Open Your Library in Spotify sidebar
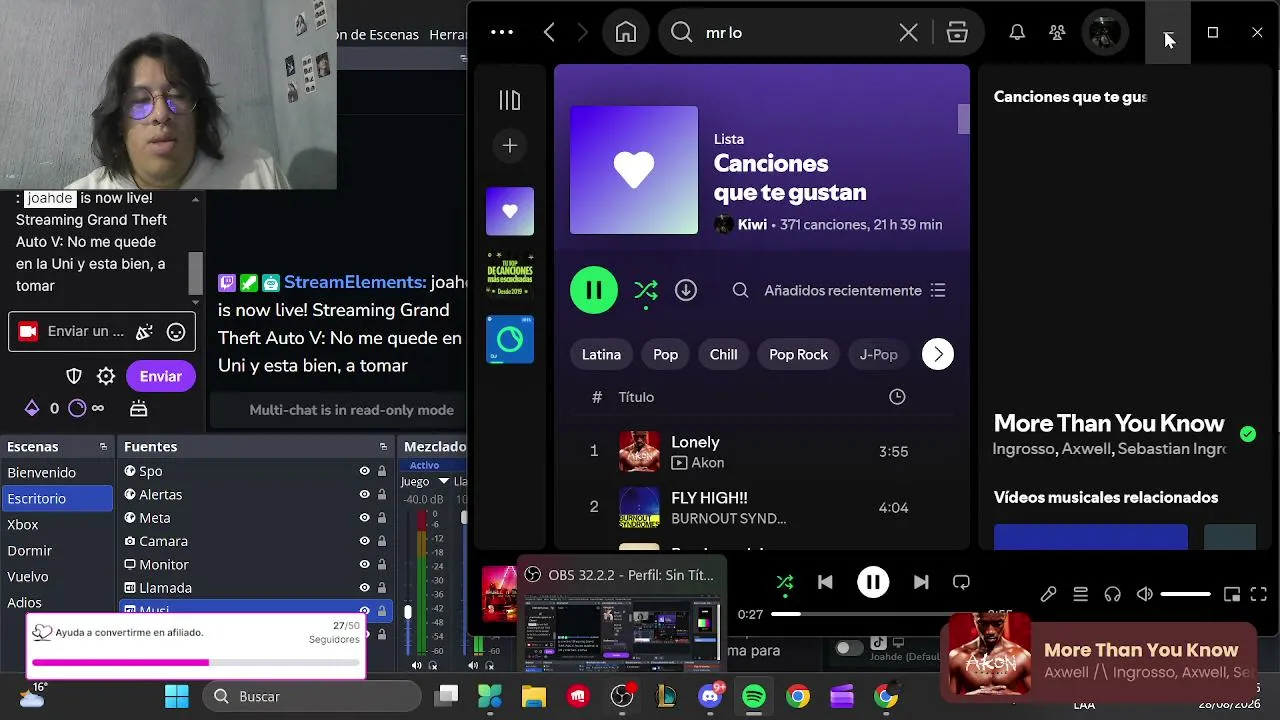The image size is (1280, 720). click(x=510, y=100)
